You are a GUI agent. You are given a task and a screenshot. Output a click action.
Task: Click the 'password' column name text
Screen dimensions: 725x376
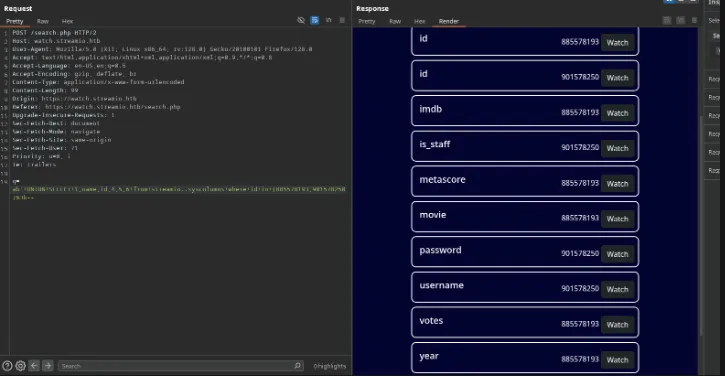(x=440, y=250)
